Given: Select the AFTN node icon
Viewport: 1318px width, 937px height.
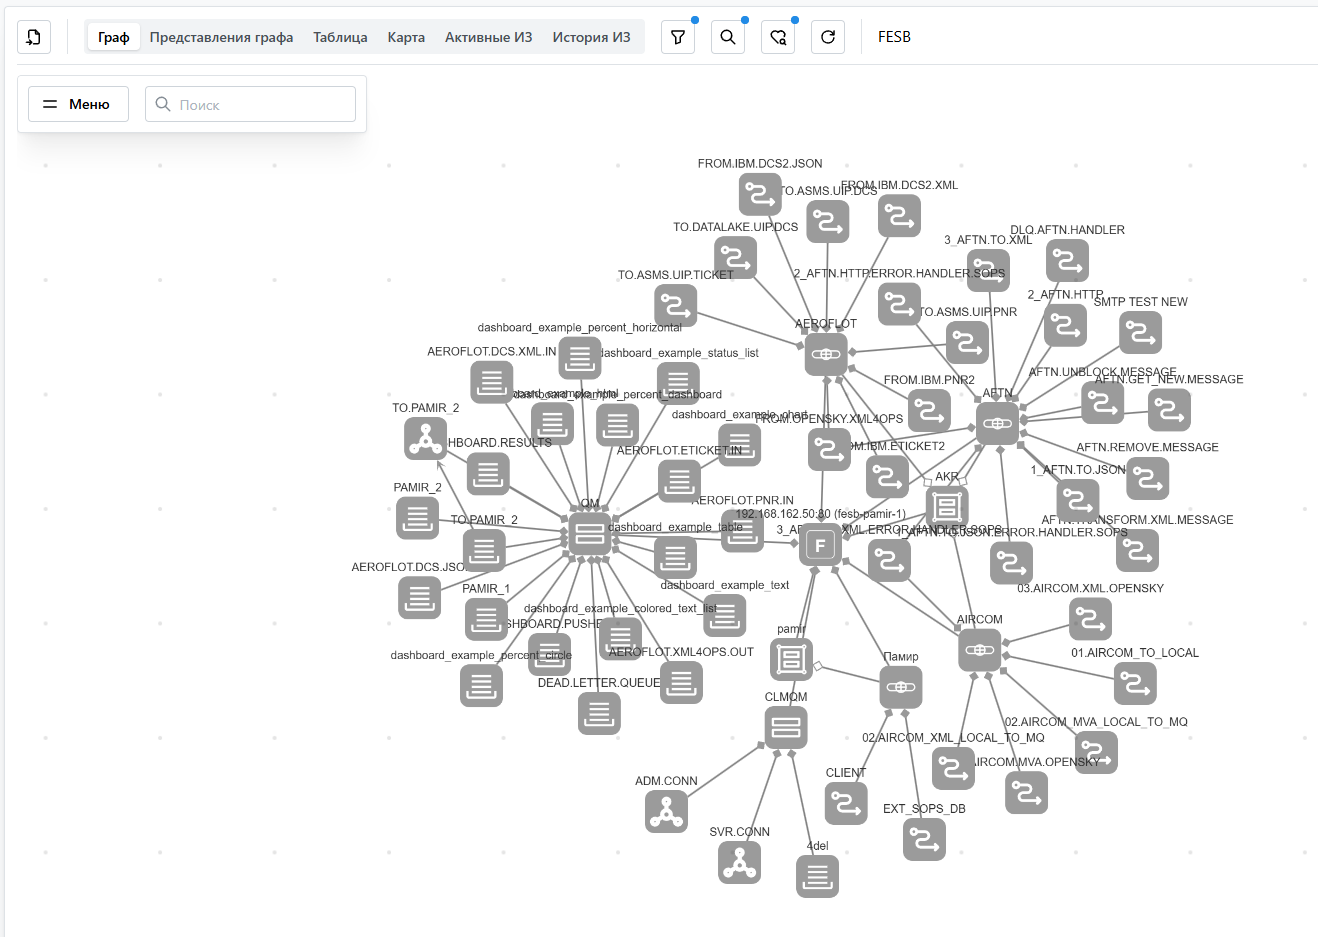Looking at the screenshot, I should pyautogui.click(x=997, y=423).
